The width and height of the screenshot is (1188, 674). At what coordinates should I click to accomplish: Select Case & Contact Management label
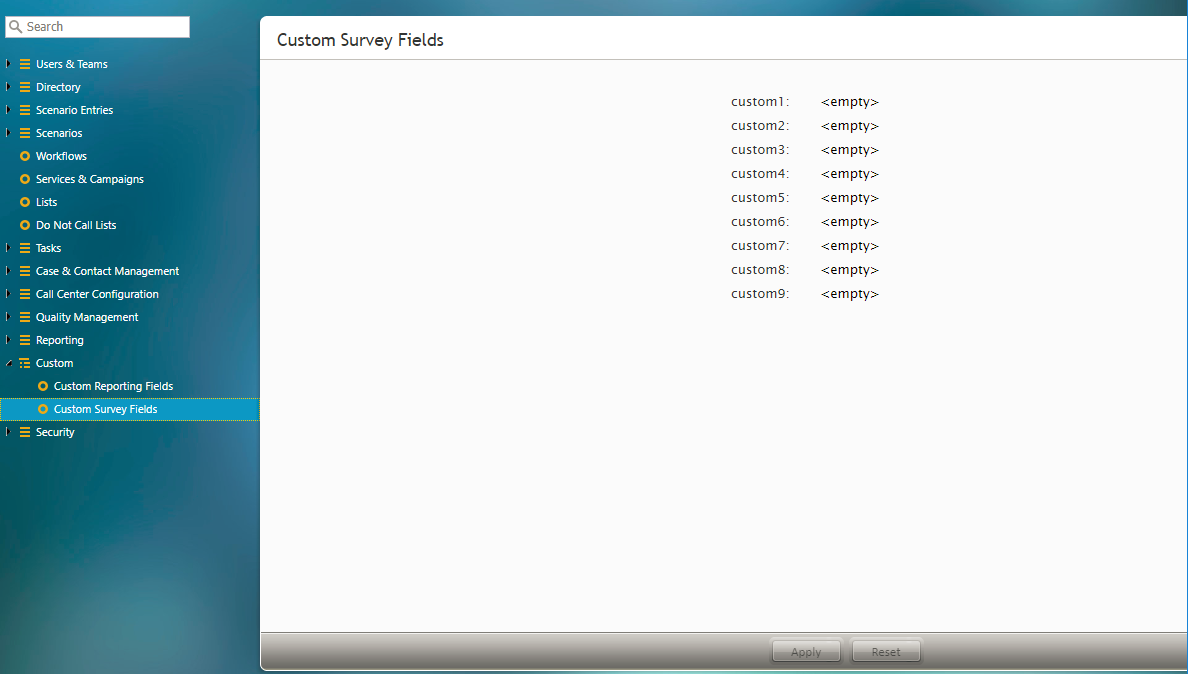pyautogui.click(x=108, y=271)
